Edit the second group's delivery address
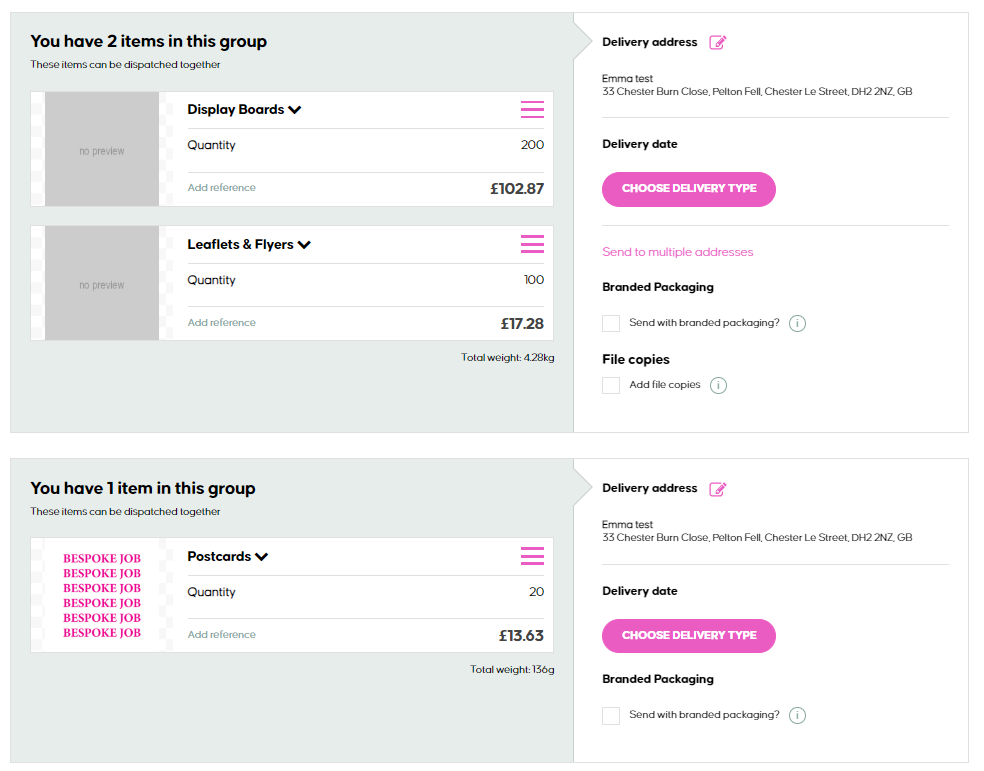This screenshot has height=771, width=984. [x=717, y=489]
